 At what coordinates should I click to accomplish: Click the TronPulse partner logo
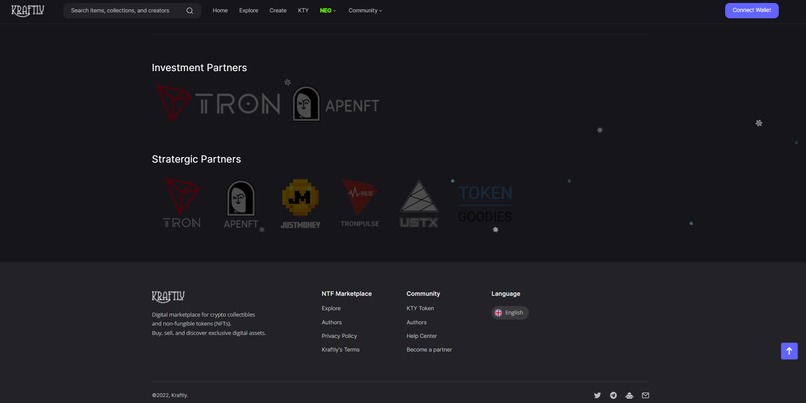[360, 203]
